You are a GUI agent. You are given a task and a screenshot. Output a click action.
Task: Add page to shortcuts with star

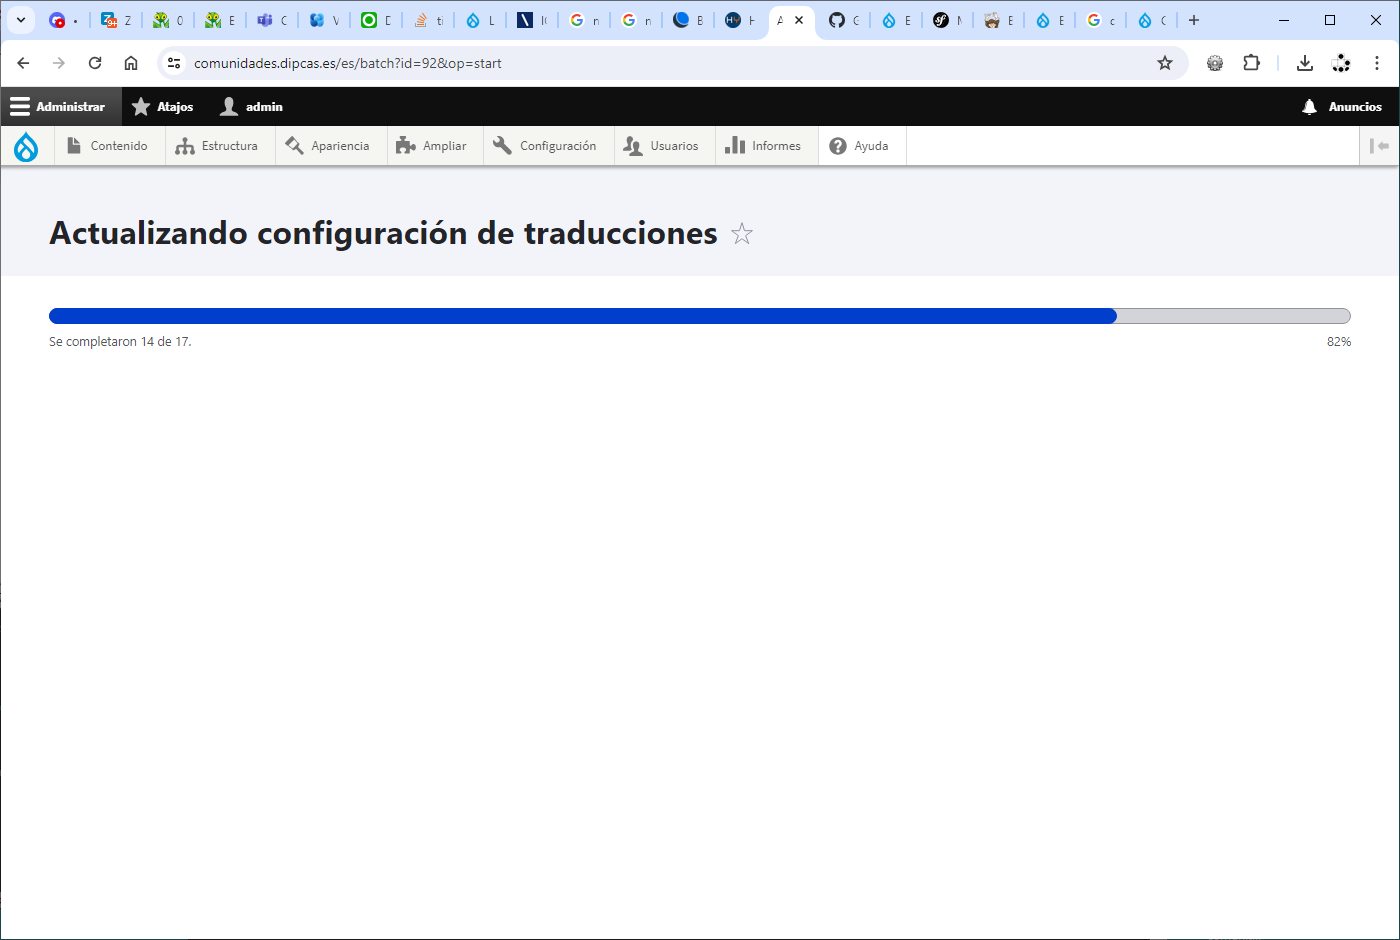742,234
